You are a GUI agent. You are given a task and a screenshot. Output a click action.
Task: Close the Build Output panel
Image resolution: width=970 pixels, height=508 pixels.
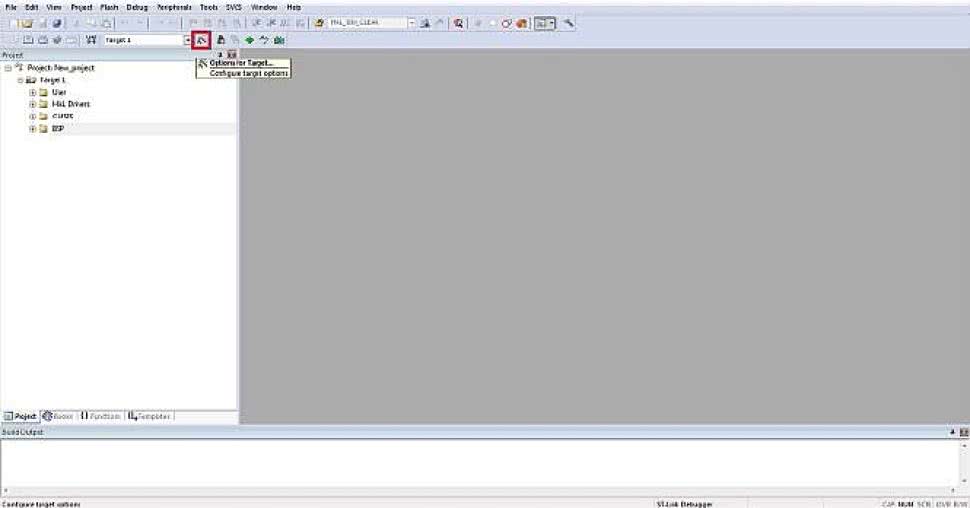963,432
